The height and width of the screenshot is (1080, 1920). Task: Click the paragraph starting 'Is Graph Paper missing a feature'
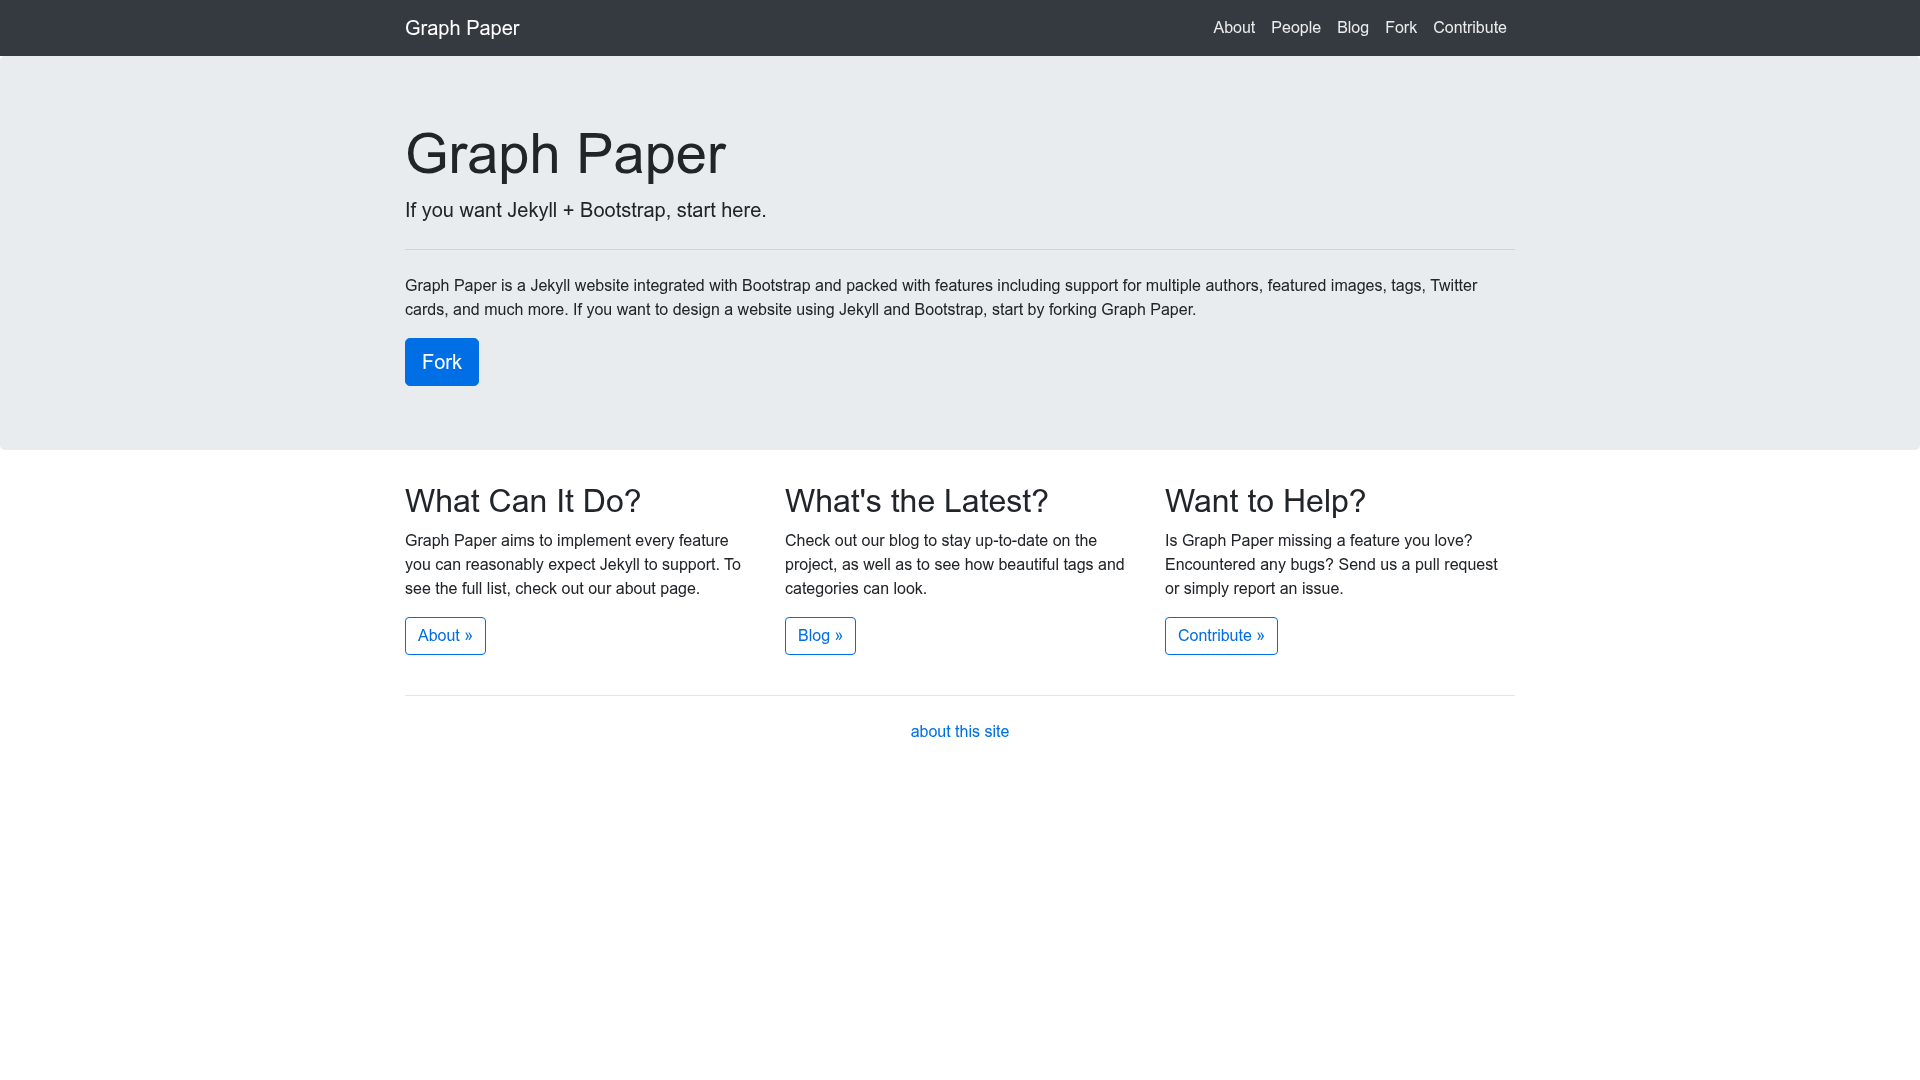[1331, 565]
